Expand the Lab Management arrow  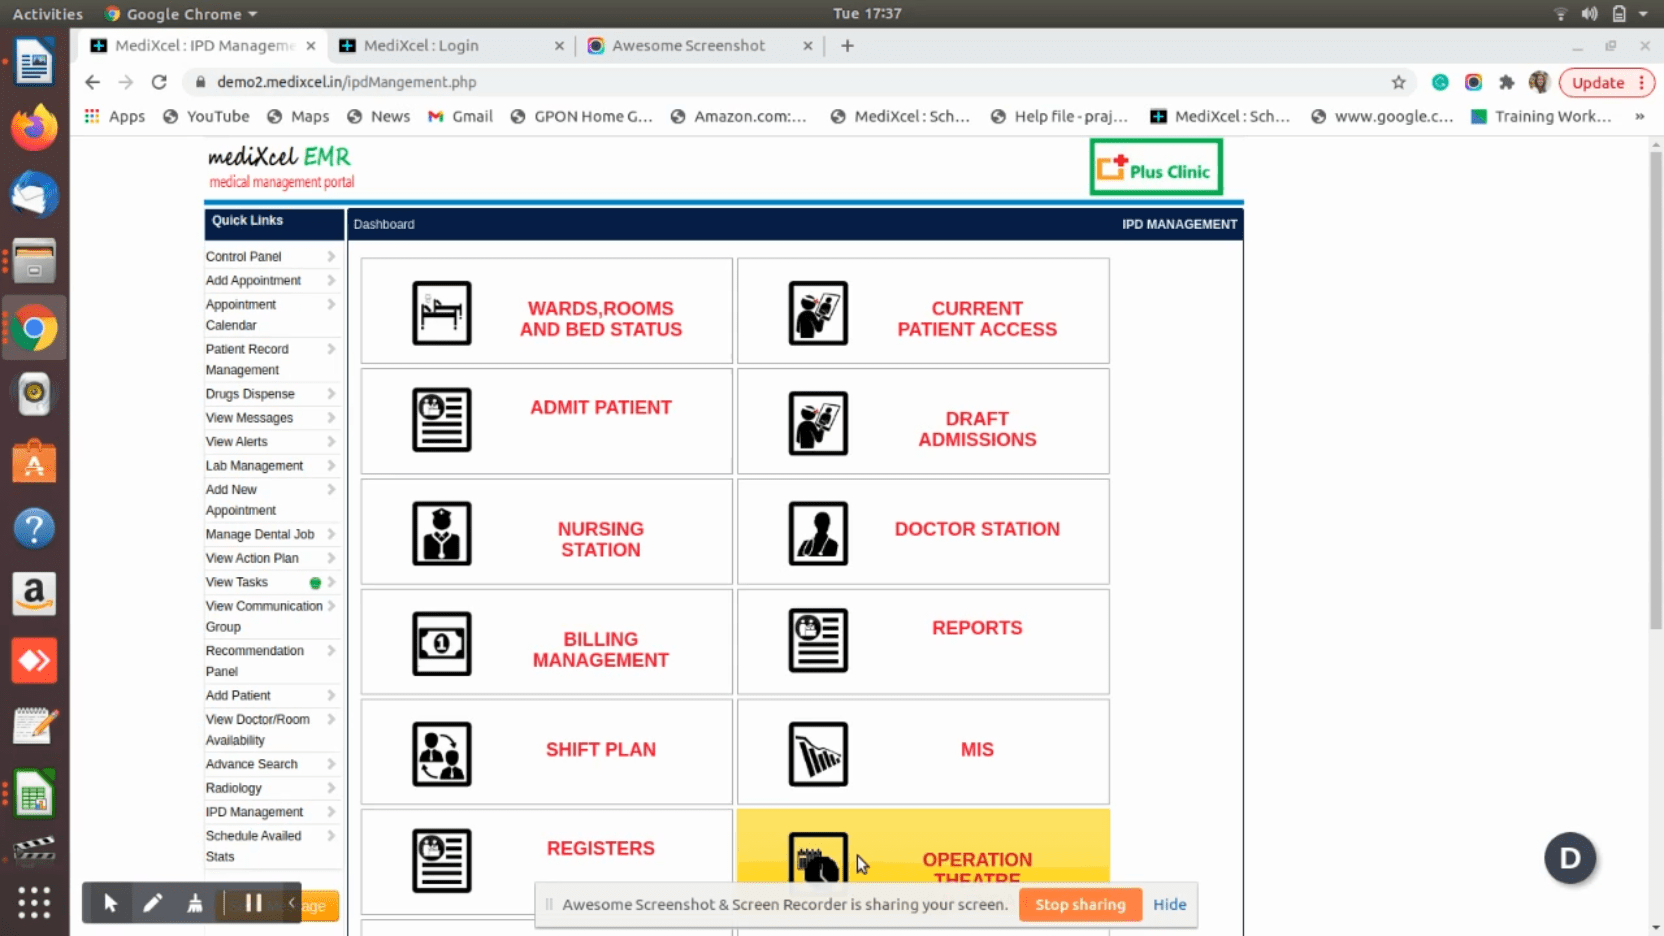click(331, 466)
